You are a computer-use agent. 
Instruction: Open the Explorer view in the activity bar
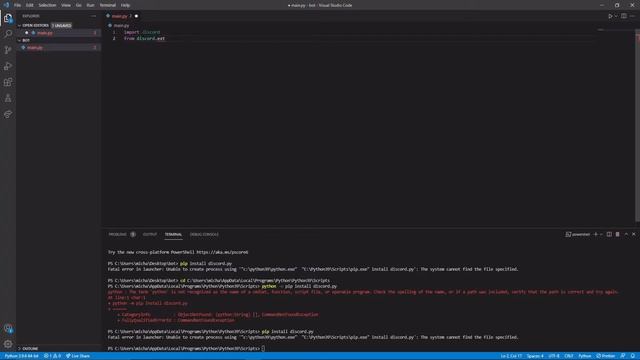click(8, 18)
